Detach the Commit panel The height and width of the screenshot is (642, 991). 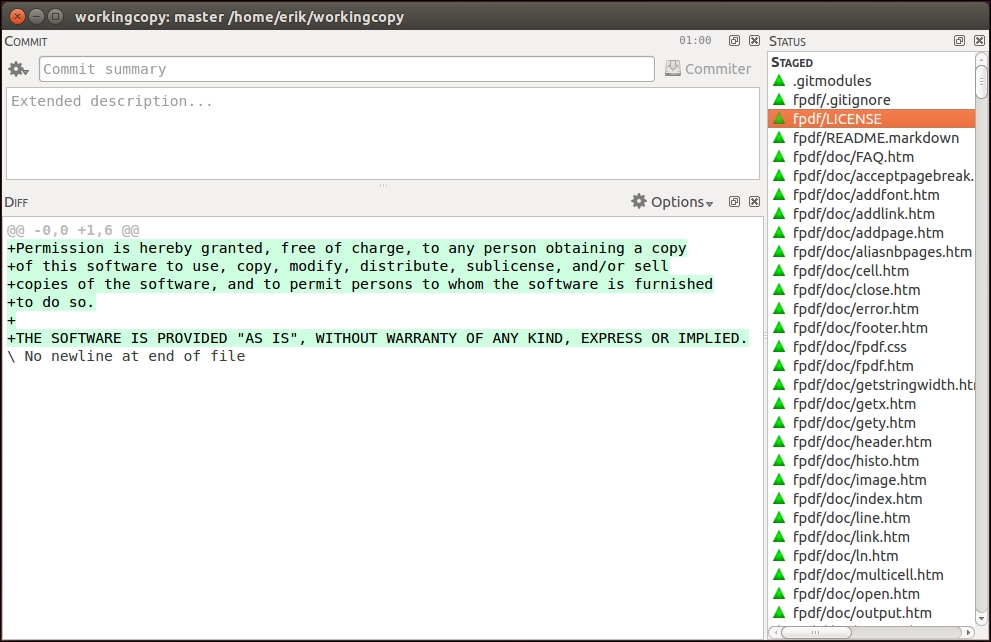tap(734, 40)
